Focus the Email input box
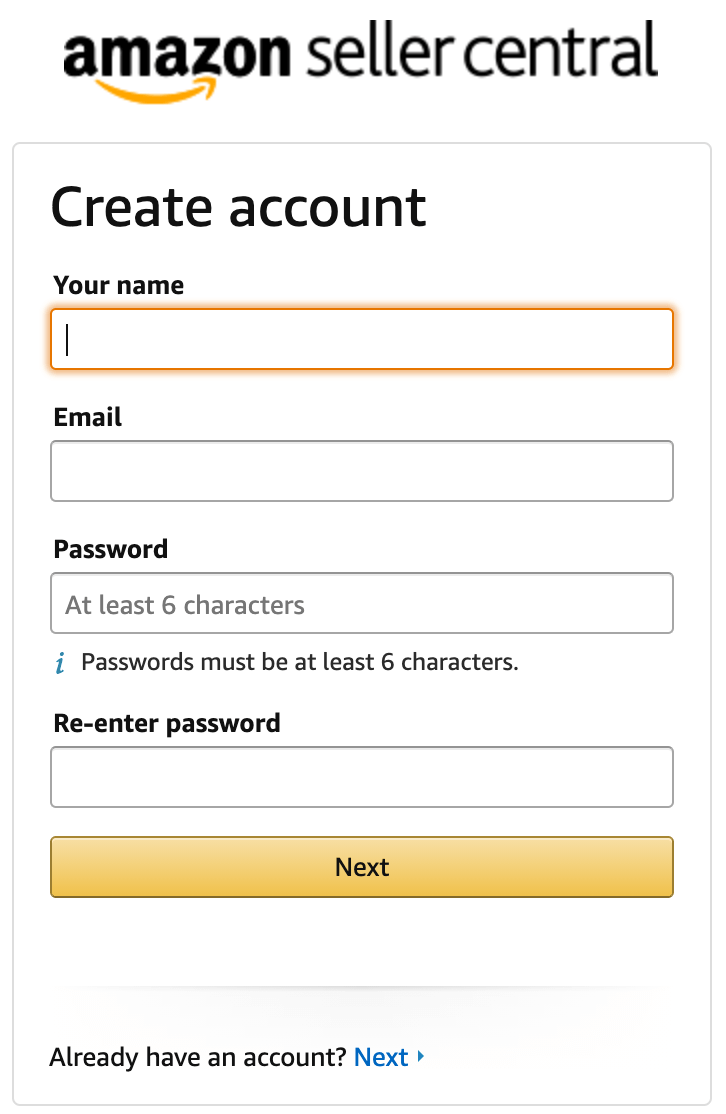Screen dimensions: 726x1114 coord(362,471)
